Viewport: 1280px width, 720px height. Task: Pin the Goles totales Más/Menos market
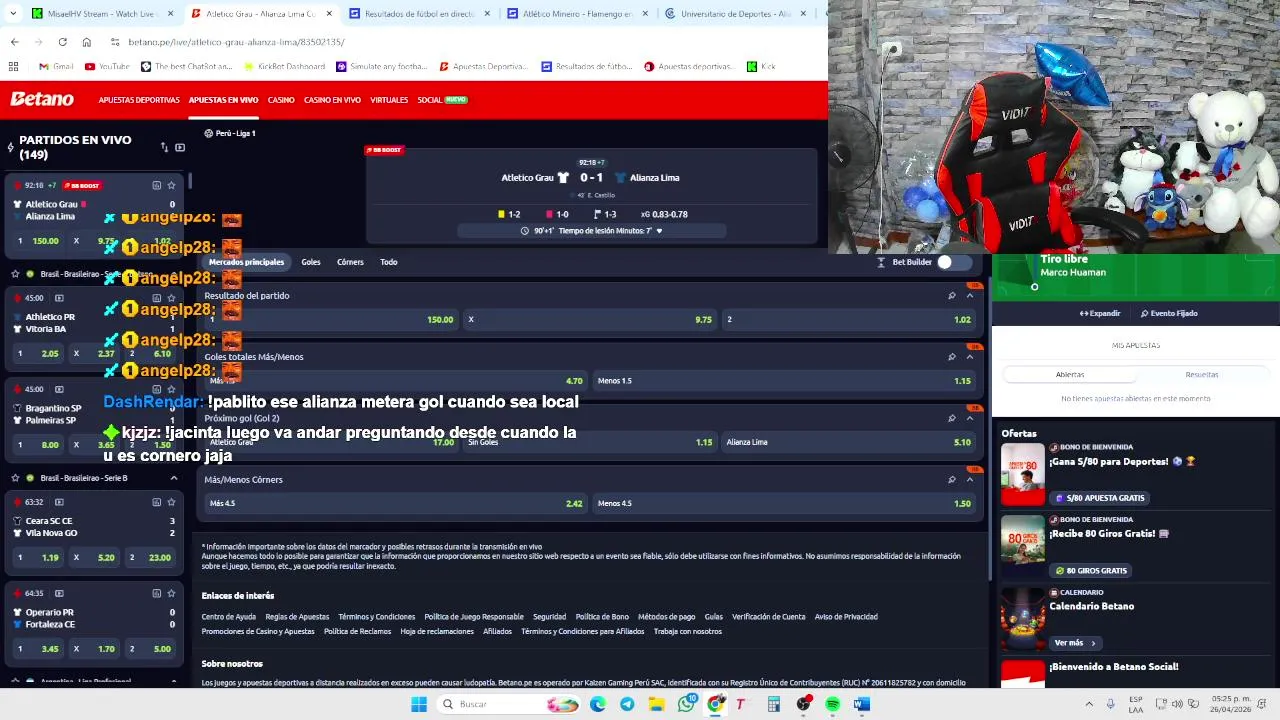coord(951,357)
